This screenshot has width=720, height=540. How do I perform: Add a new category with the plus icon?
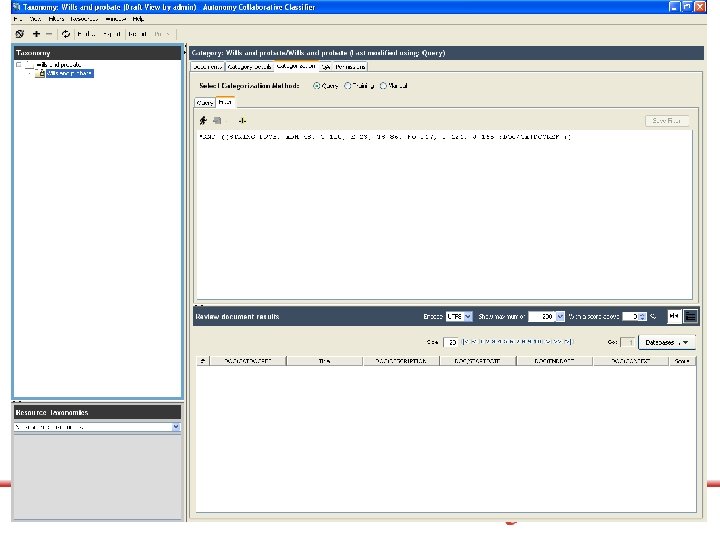pos(36,34)
